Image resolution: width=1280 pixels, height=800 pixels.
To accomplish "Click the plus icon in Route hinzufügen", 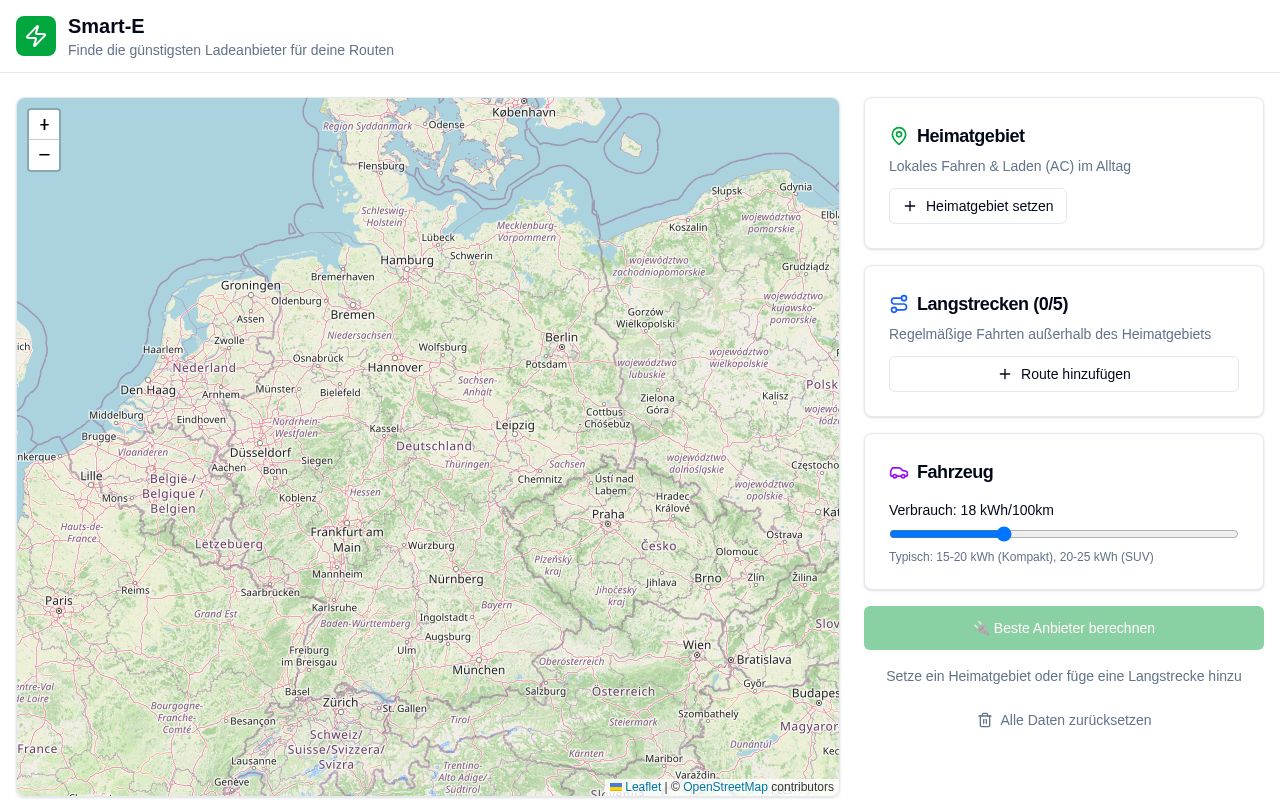I will pos(1005,374).
